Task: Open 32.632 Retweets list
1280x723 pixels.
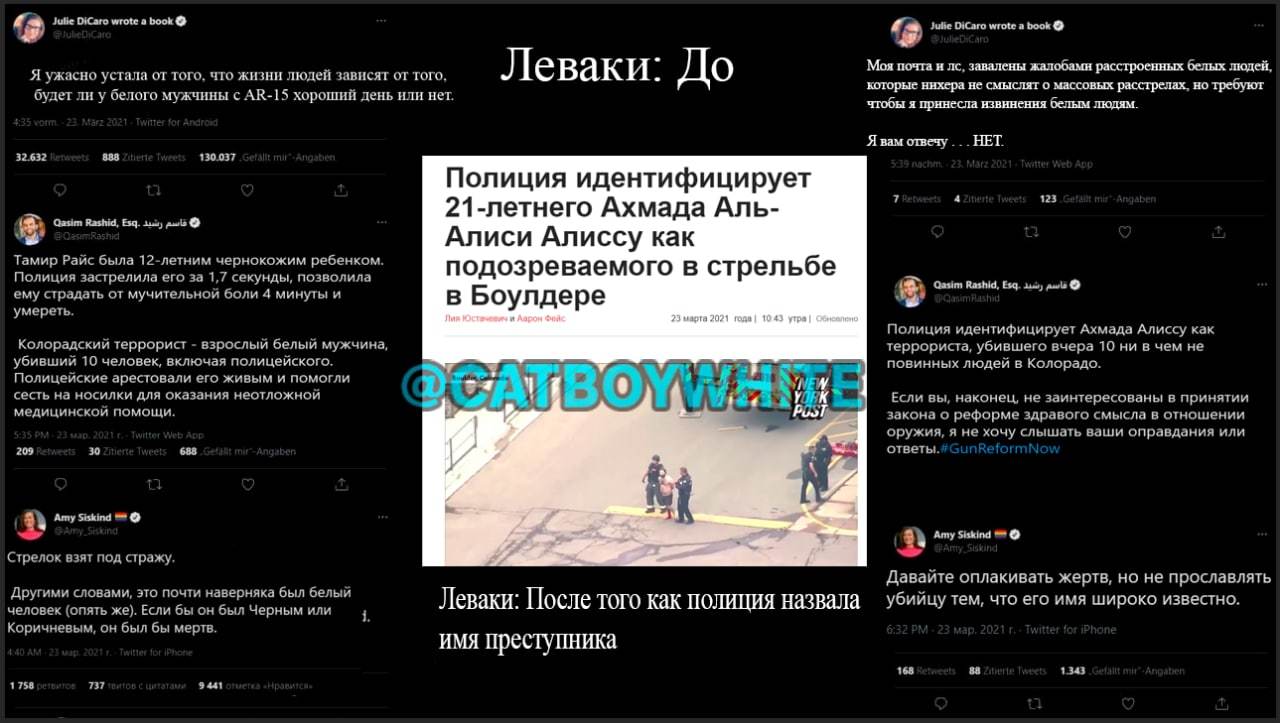Action: point(52,157)
